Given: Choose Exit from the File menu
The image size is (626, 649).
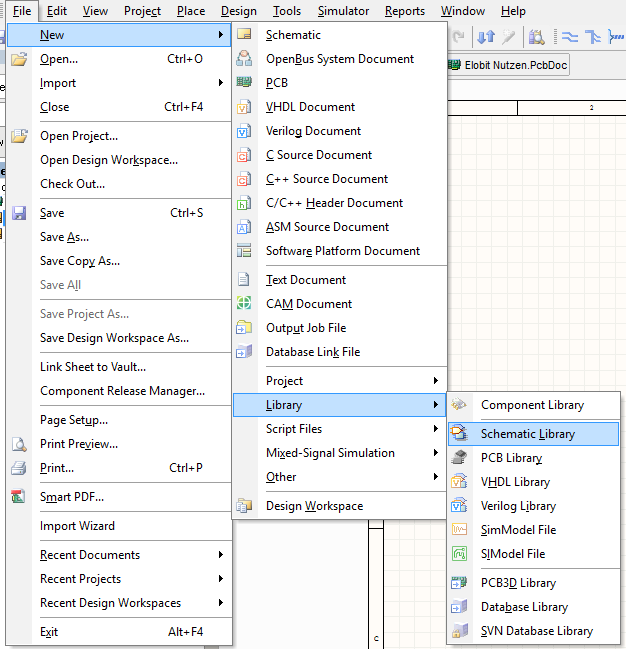Looking at the screenshot, I should pos(49,632).
